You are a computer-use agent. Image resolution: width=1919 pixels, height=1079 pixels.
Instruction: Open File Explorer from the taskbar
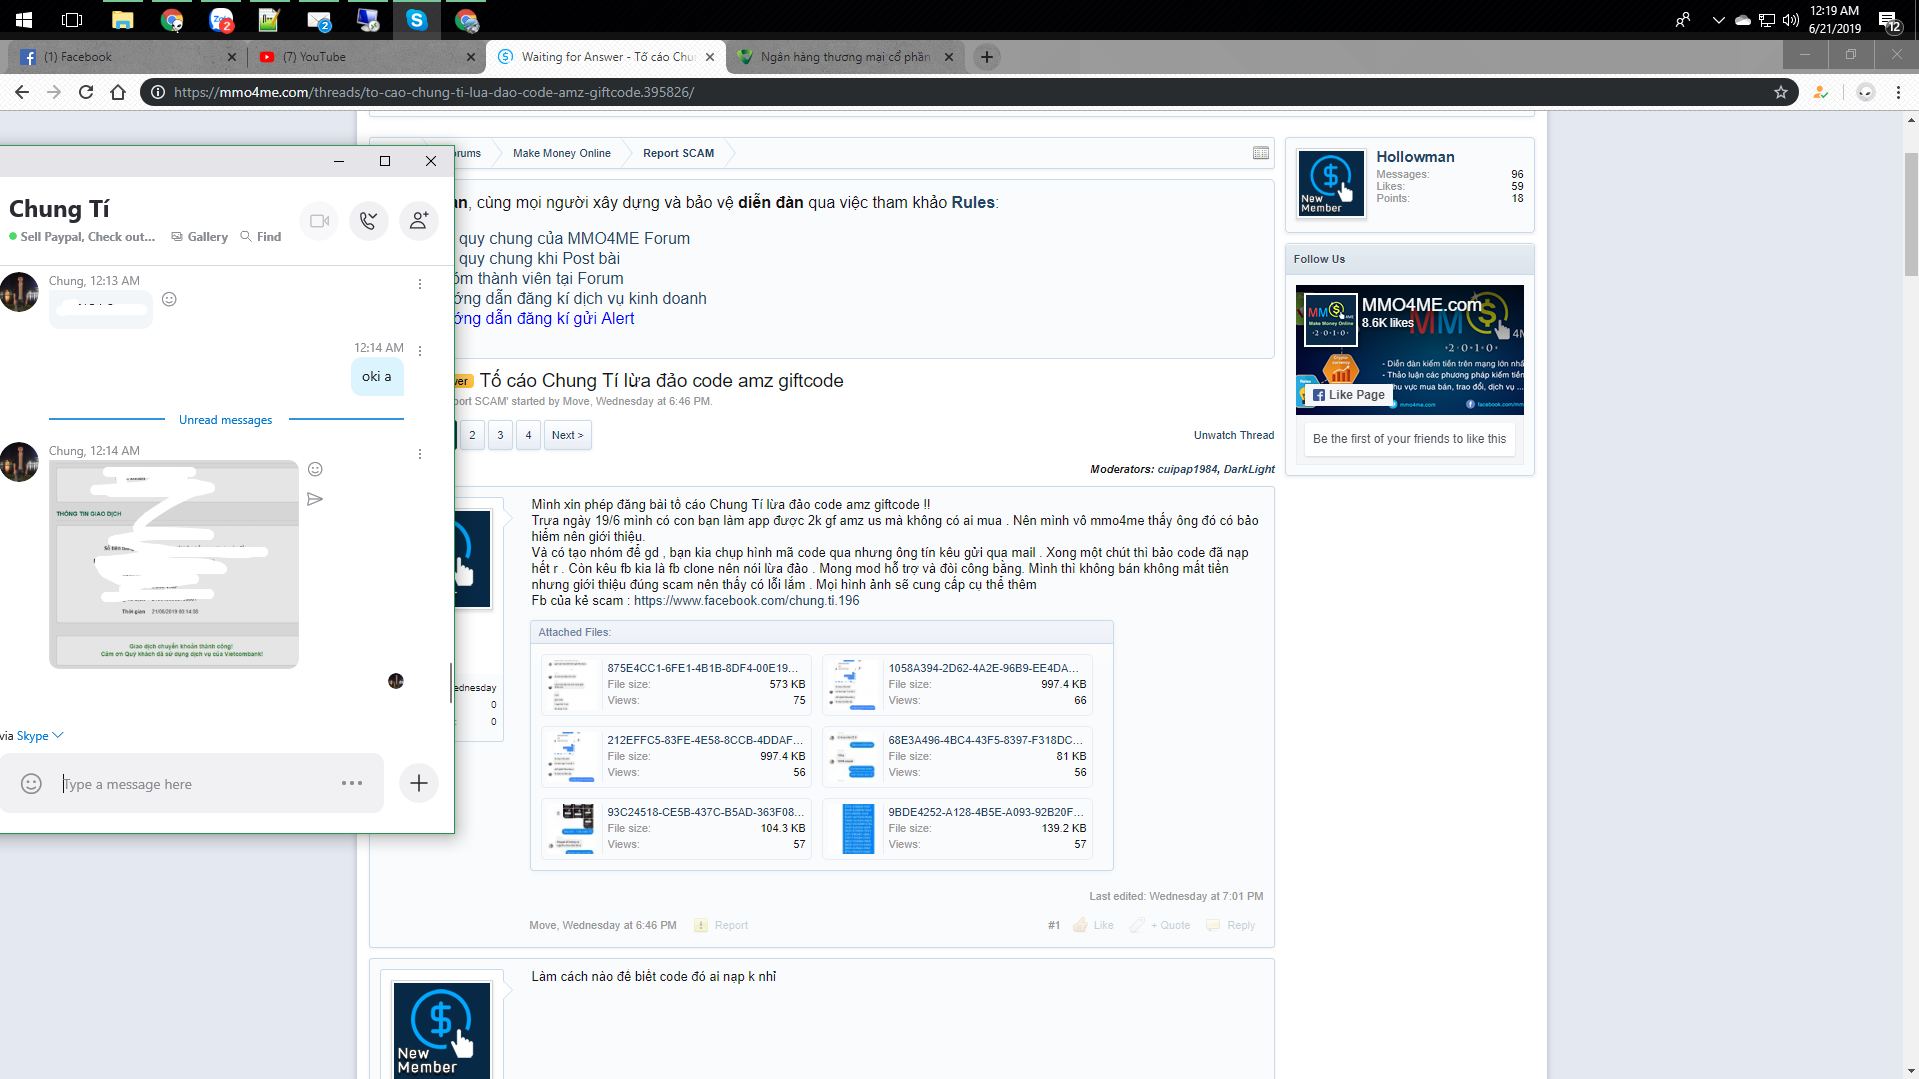[x=123, y=19]
